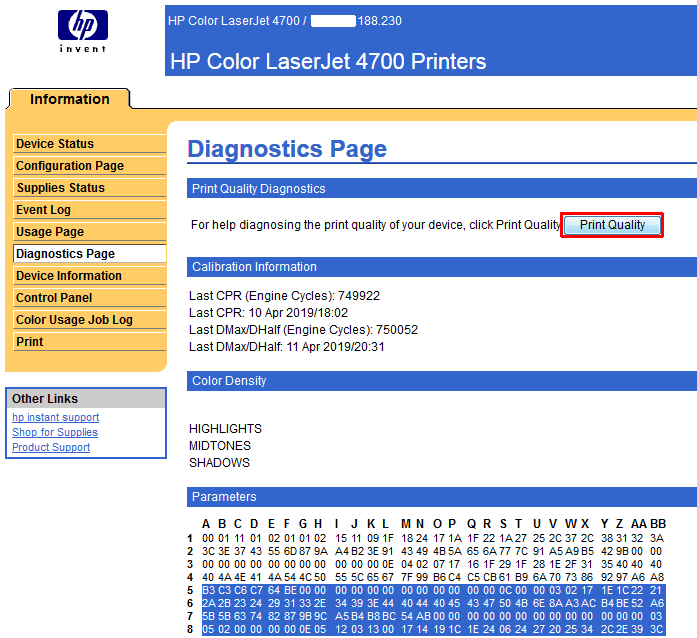Image resolution: width=697 pixels, height=638 pixels.
Task: Click the Diagnostics Page heading
Action: (x=287, y=149)
